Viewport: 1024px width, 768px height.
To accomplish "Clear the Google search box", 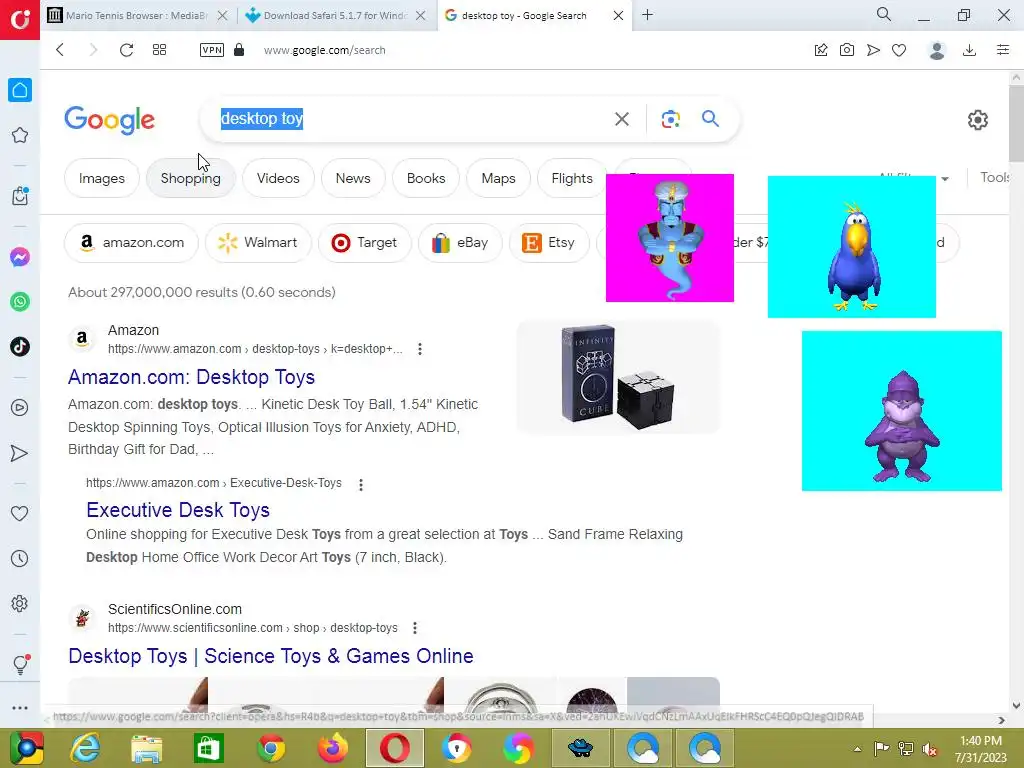I will (622, 119).
